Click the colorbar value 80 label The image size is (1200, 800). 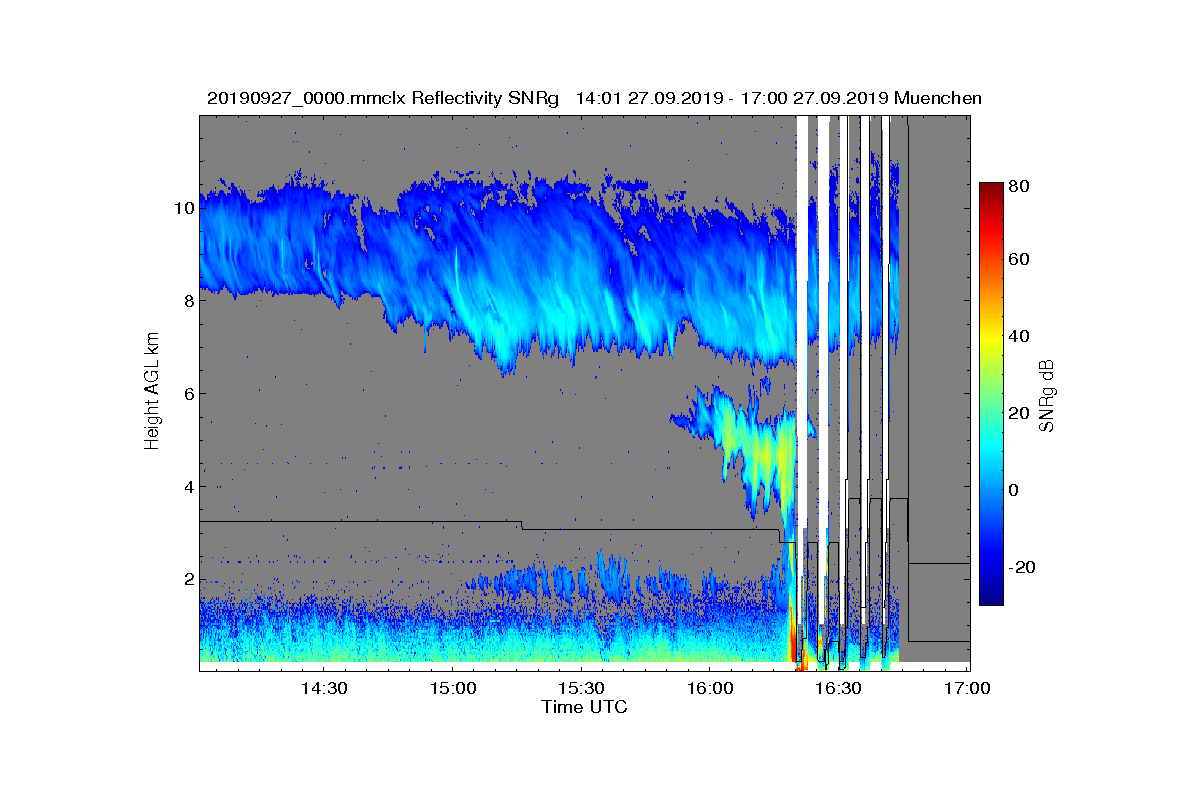point(1019,185)
